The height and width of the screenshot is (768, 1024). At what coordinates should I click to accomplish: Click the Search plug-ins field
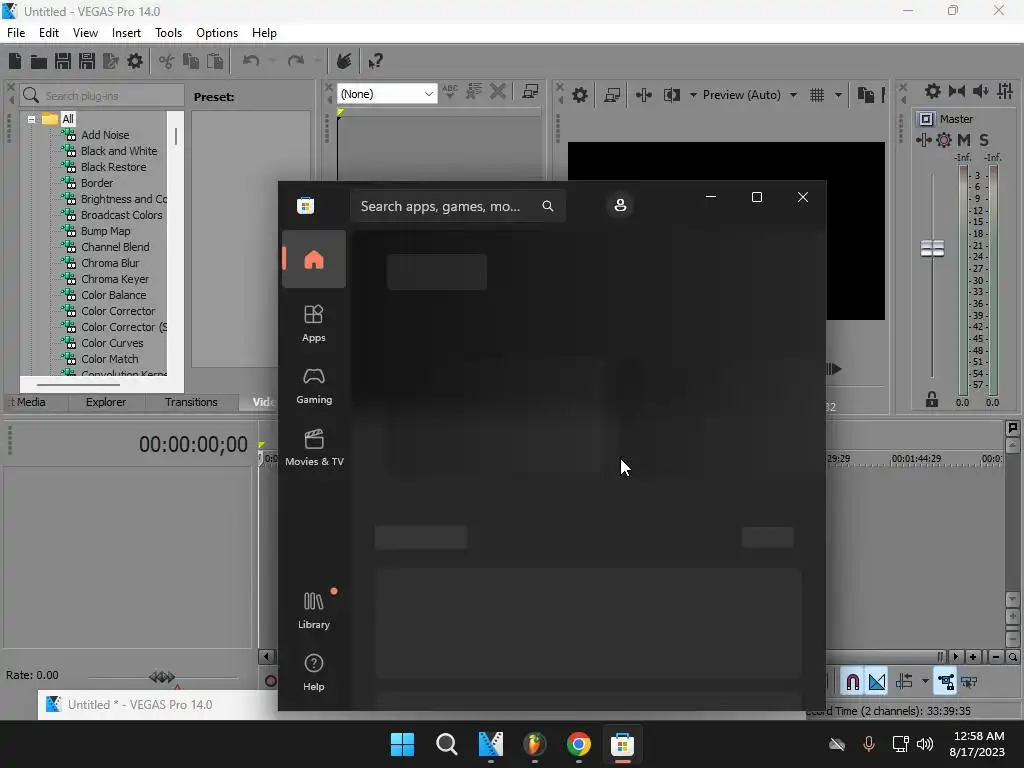[x=103, y=95]
